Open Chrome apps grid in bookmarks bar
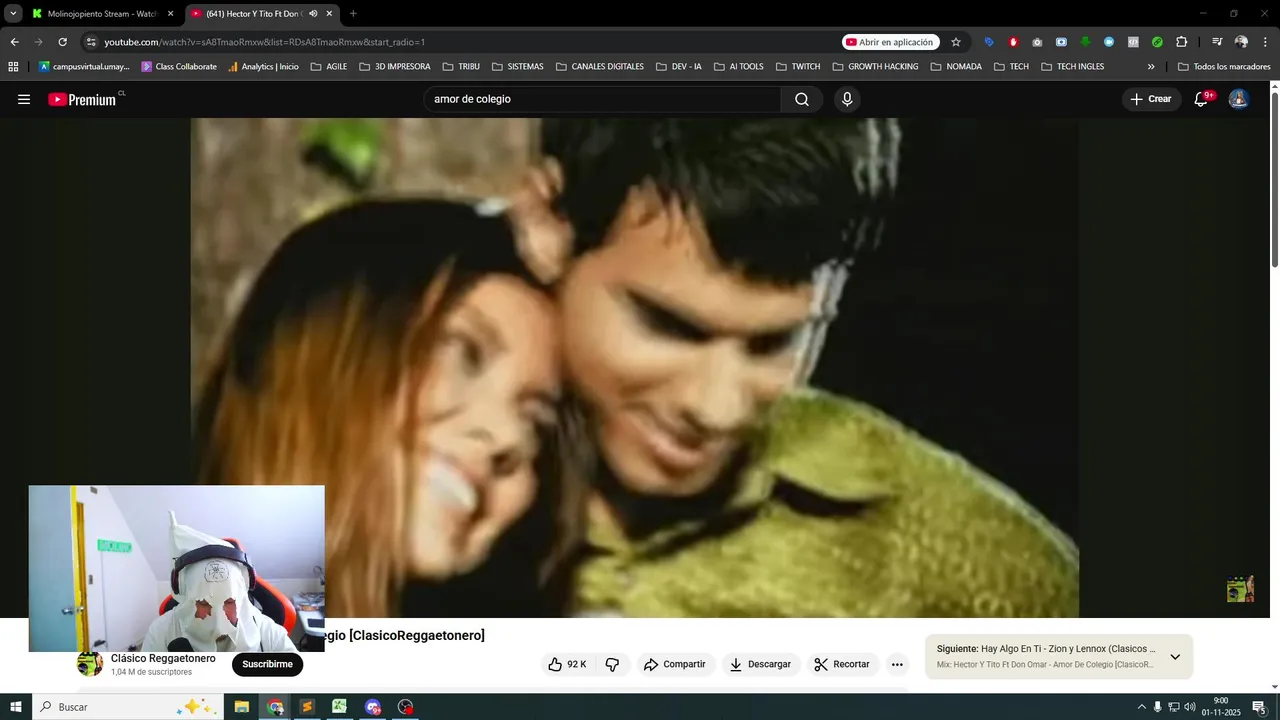Screen dimensions: 1280x720 tap(13, 67)
